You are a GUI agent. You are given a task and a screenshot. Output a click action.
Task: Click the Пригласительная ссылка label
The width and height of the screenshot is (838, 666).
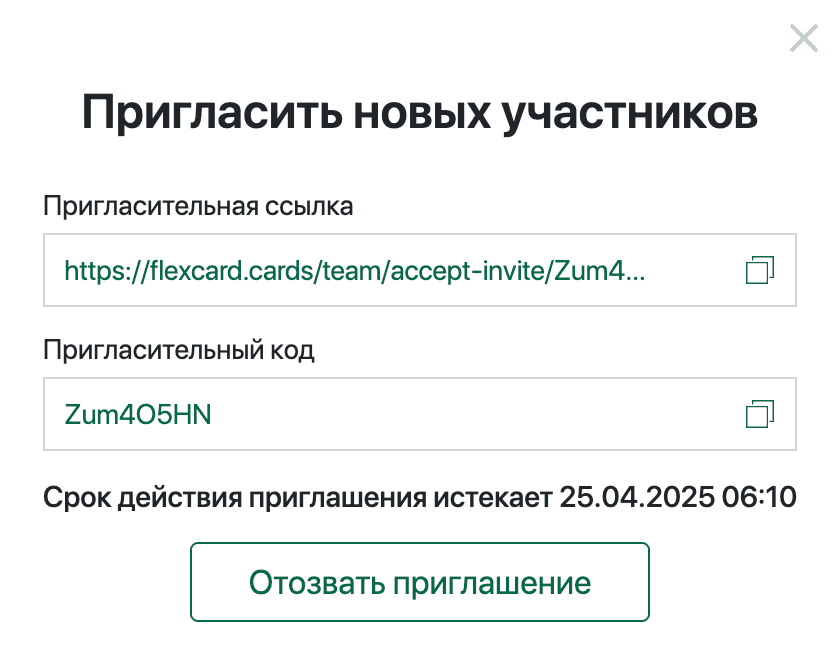click(198, 206)
